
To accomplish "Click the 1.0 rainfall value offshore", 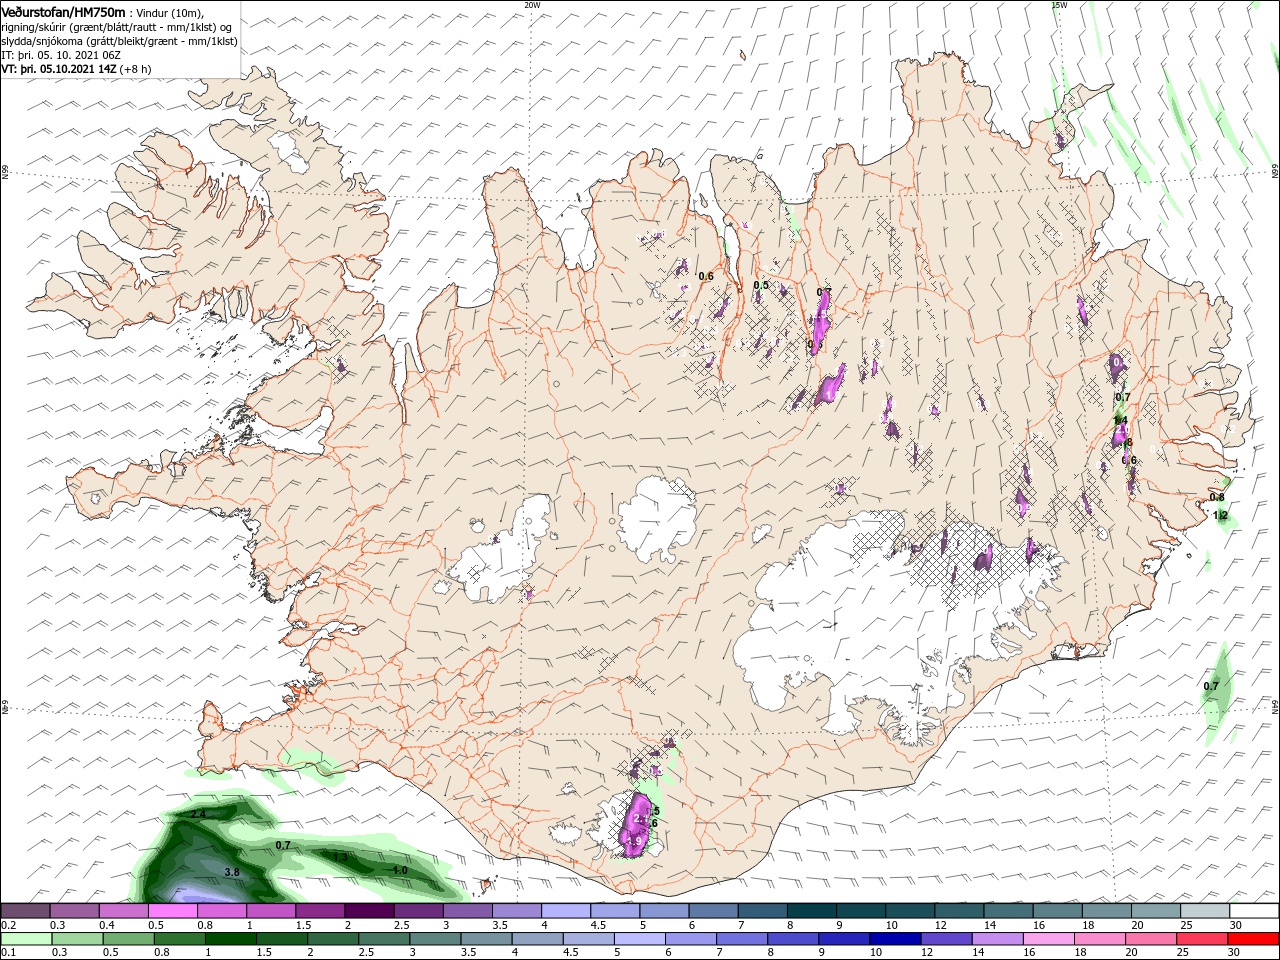I will [x=400, y=871].
